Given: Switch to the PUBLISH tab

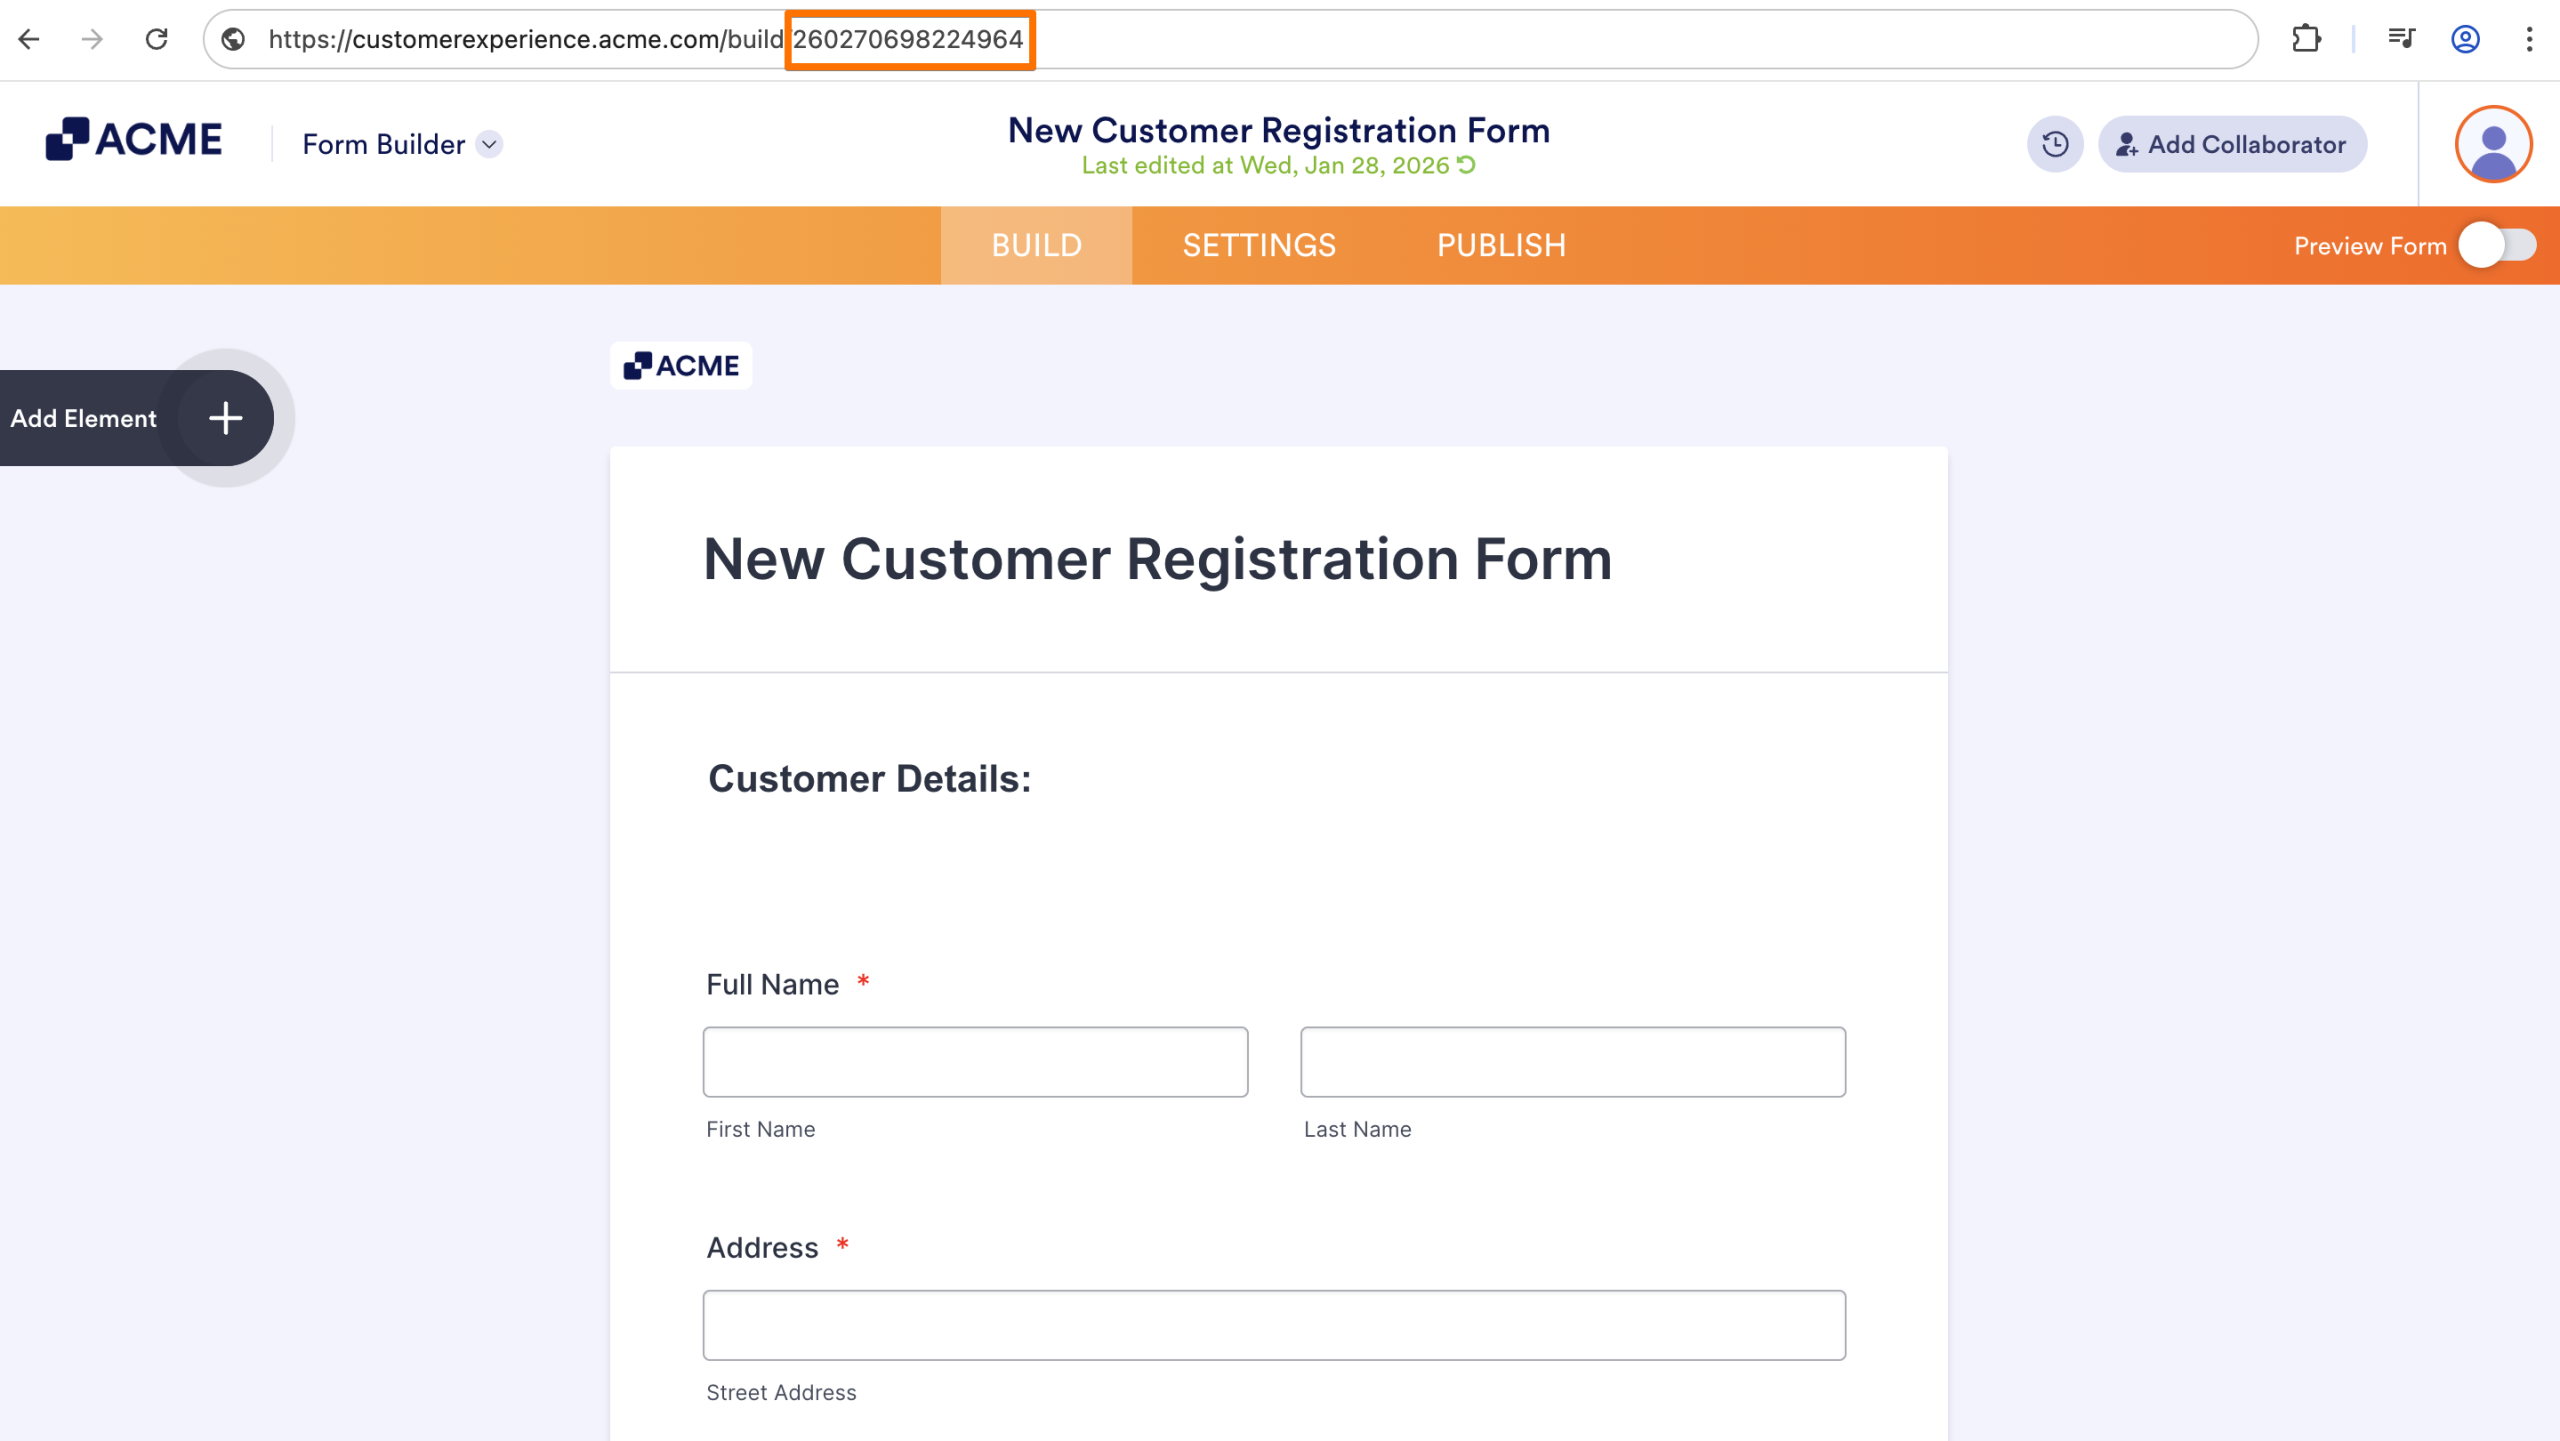Looking at the screenshot, I should point(1501,245).
